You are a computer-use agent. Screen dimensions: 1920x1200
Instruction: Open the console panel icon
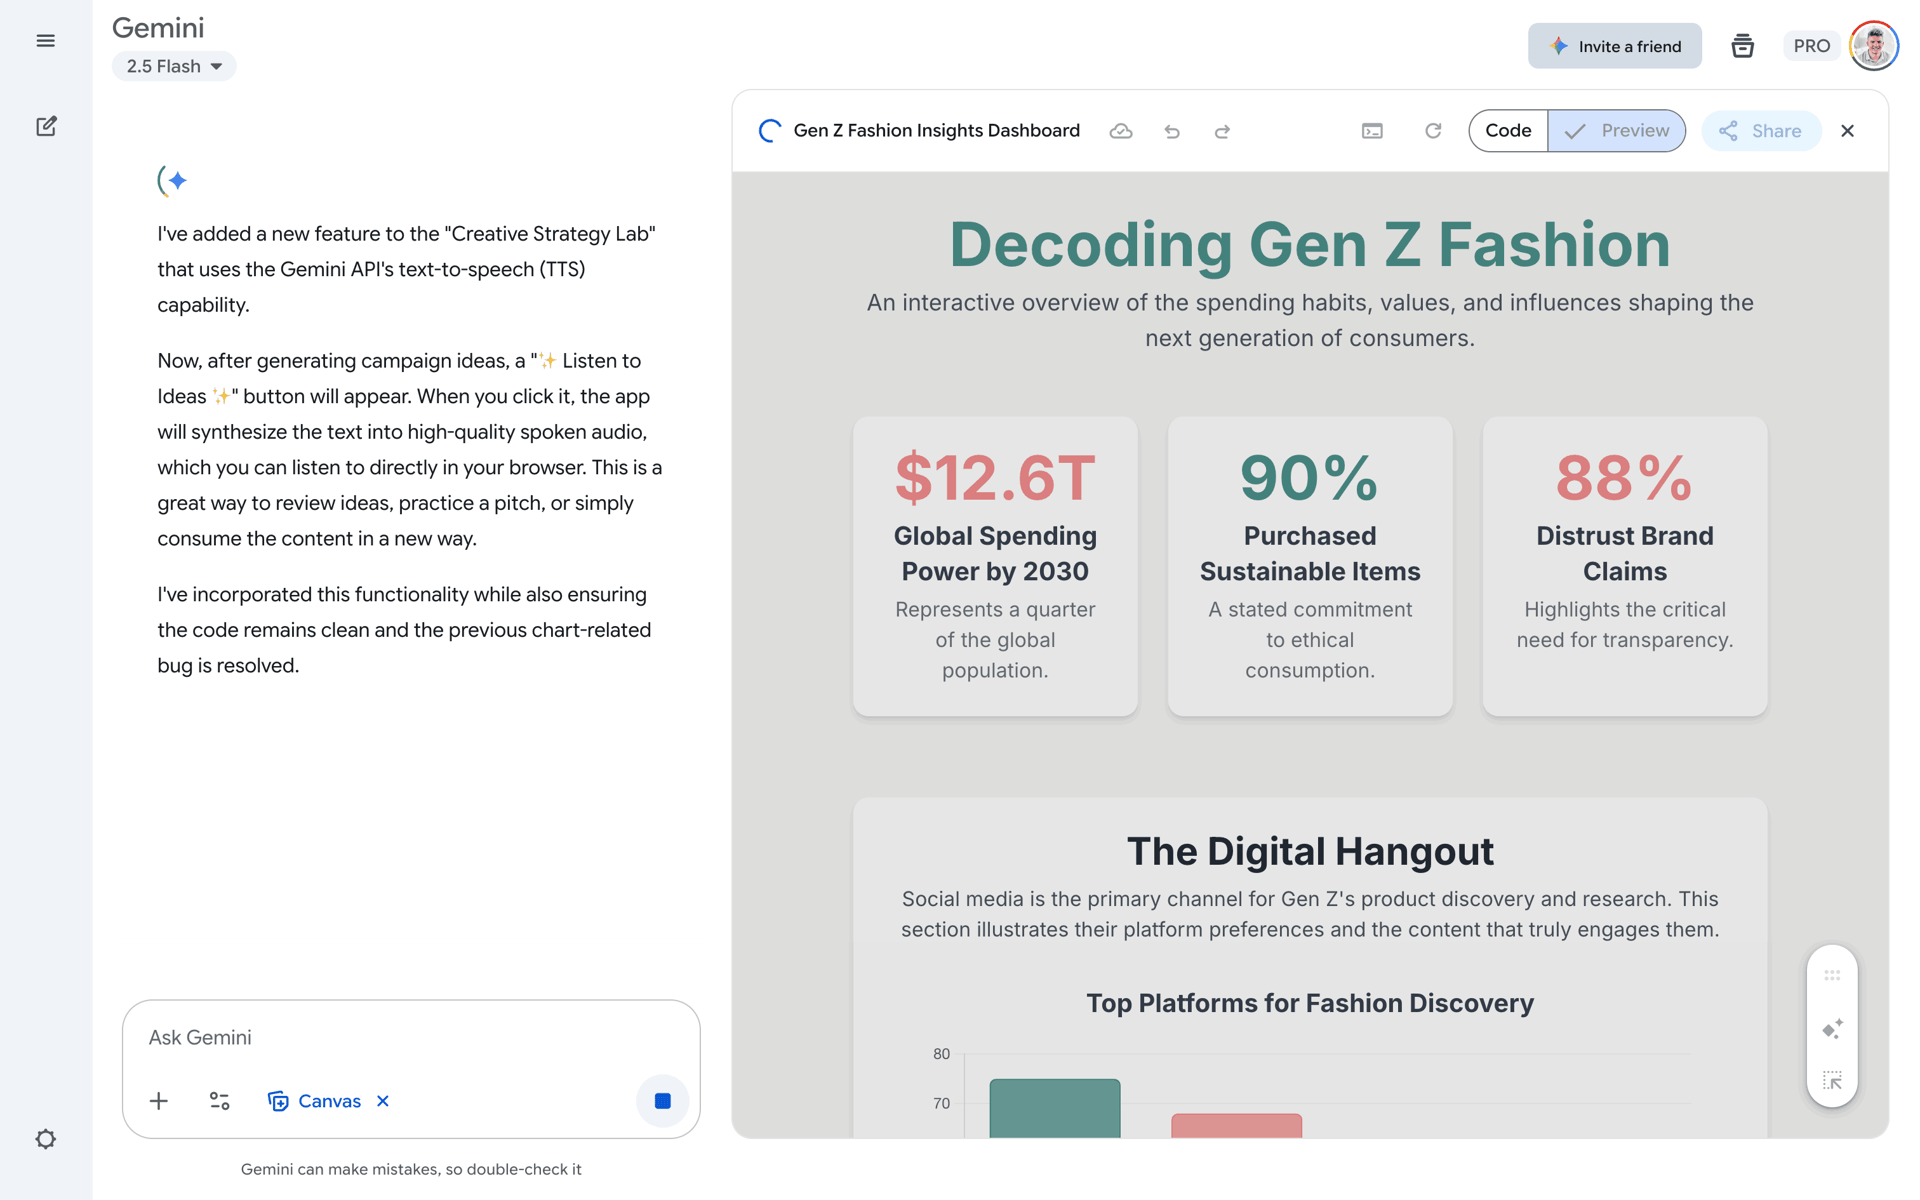click(1372, 131)
